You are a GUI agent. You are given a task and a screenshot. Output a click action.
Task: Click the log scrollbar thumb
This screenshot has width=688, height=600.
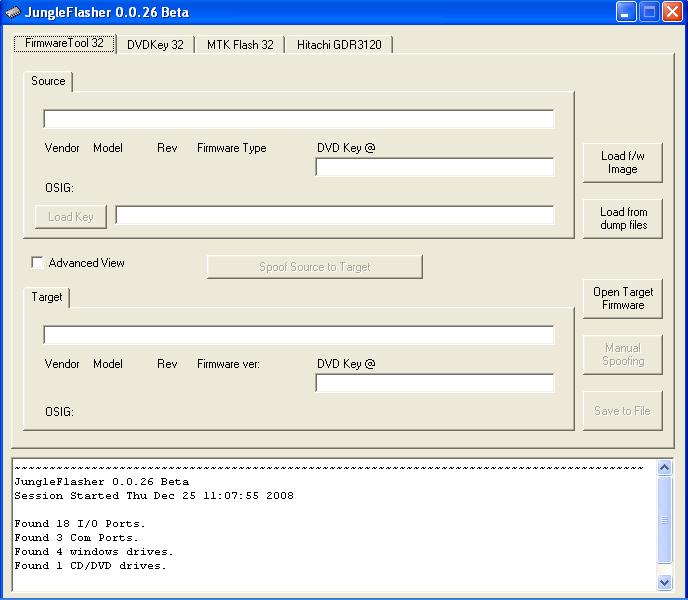pyautogui.click(x=664, y=520)
